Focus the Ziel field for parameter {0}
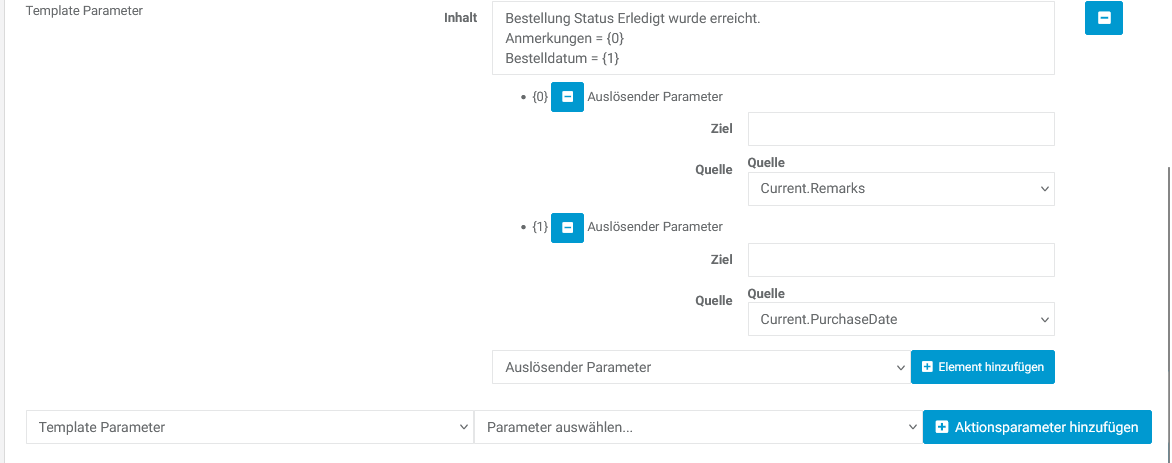 901,129
